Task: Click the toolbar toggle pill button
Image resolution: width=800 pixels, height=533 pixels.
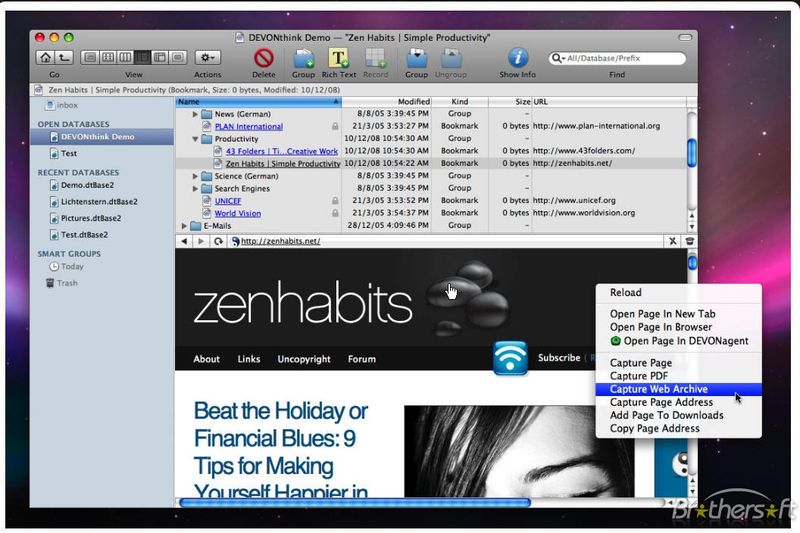Action: click(x=685, y=38)
